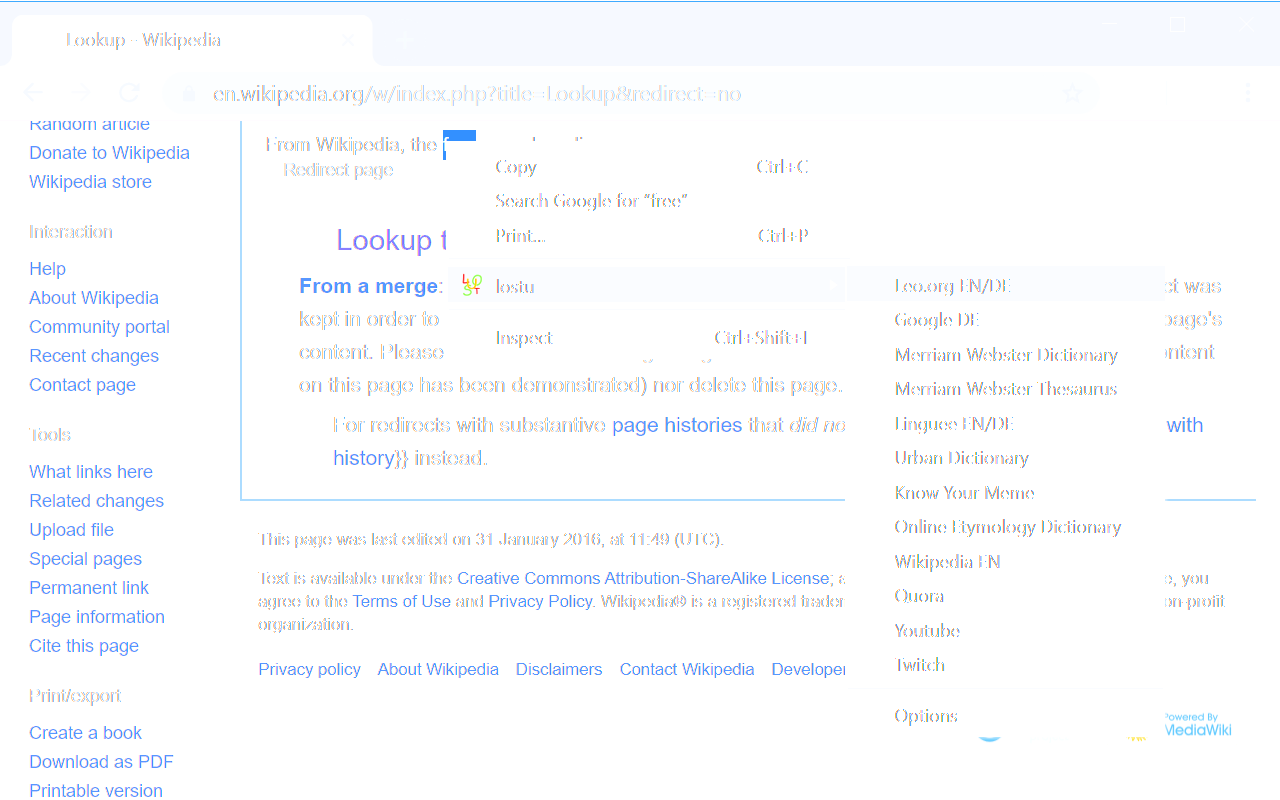
Task: Open the Disclaimers footer link
Action: (559, 670)
